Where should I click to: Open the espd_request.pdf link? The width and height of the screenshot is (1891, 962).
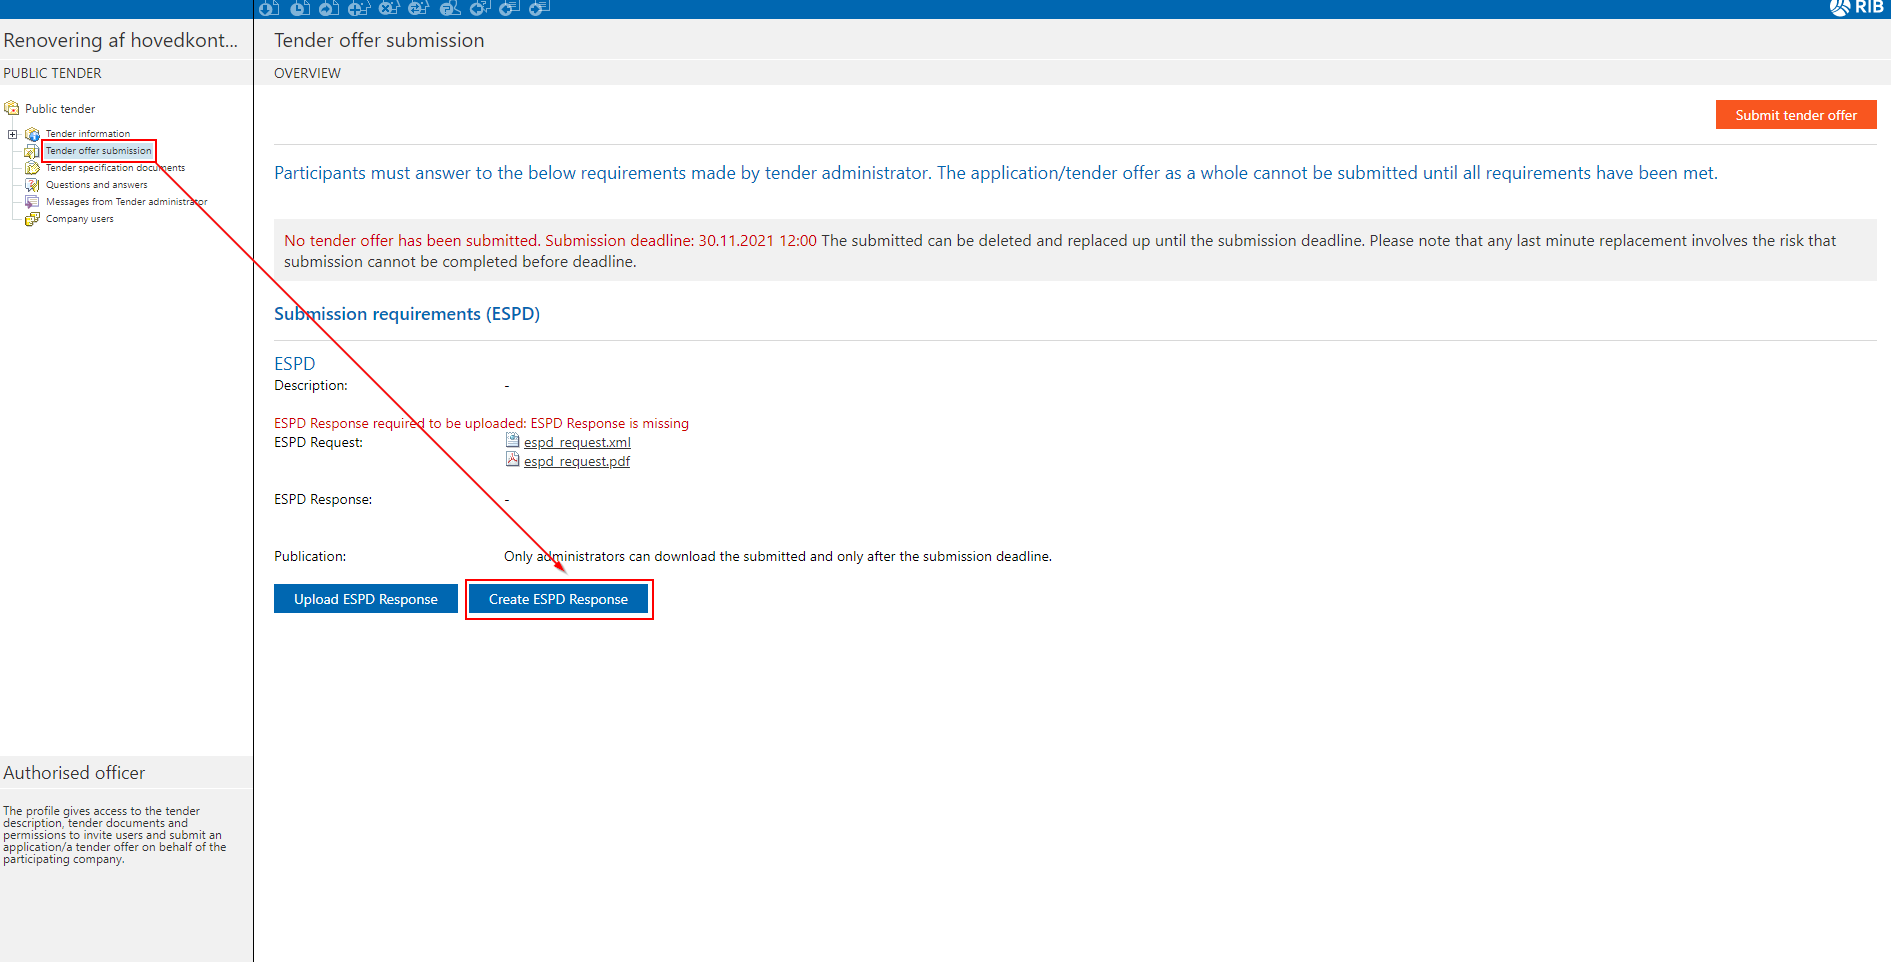click(577, 461)
